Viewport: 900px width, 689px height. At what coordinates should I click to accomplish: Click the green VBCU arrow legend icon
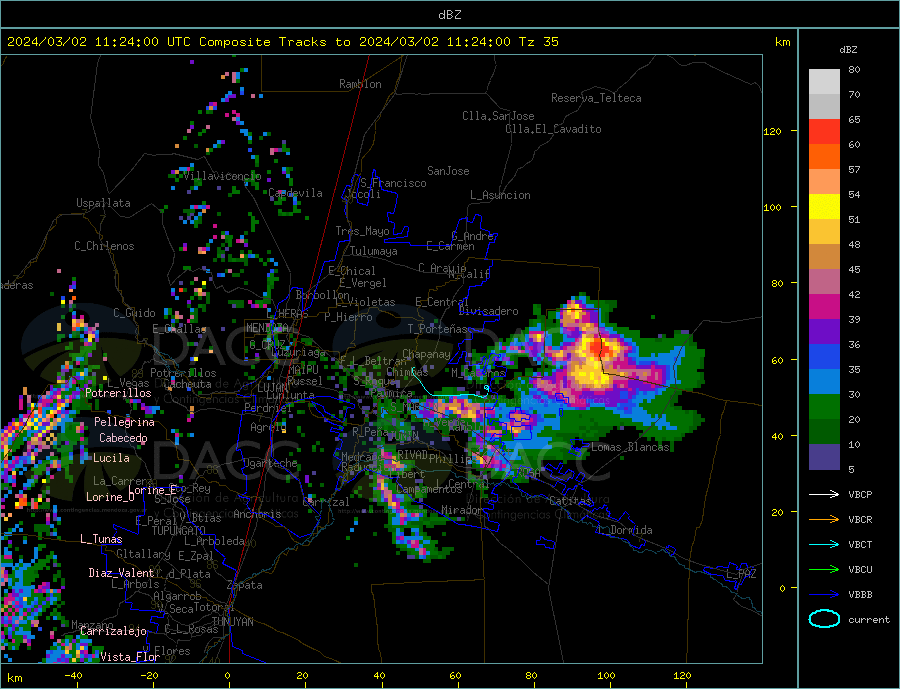(824, 570)
